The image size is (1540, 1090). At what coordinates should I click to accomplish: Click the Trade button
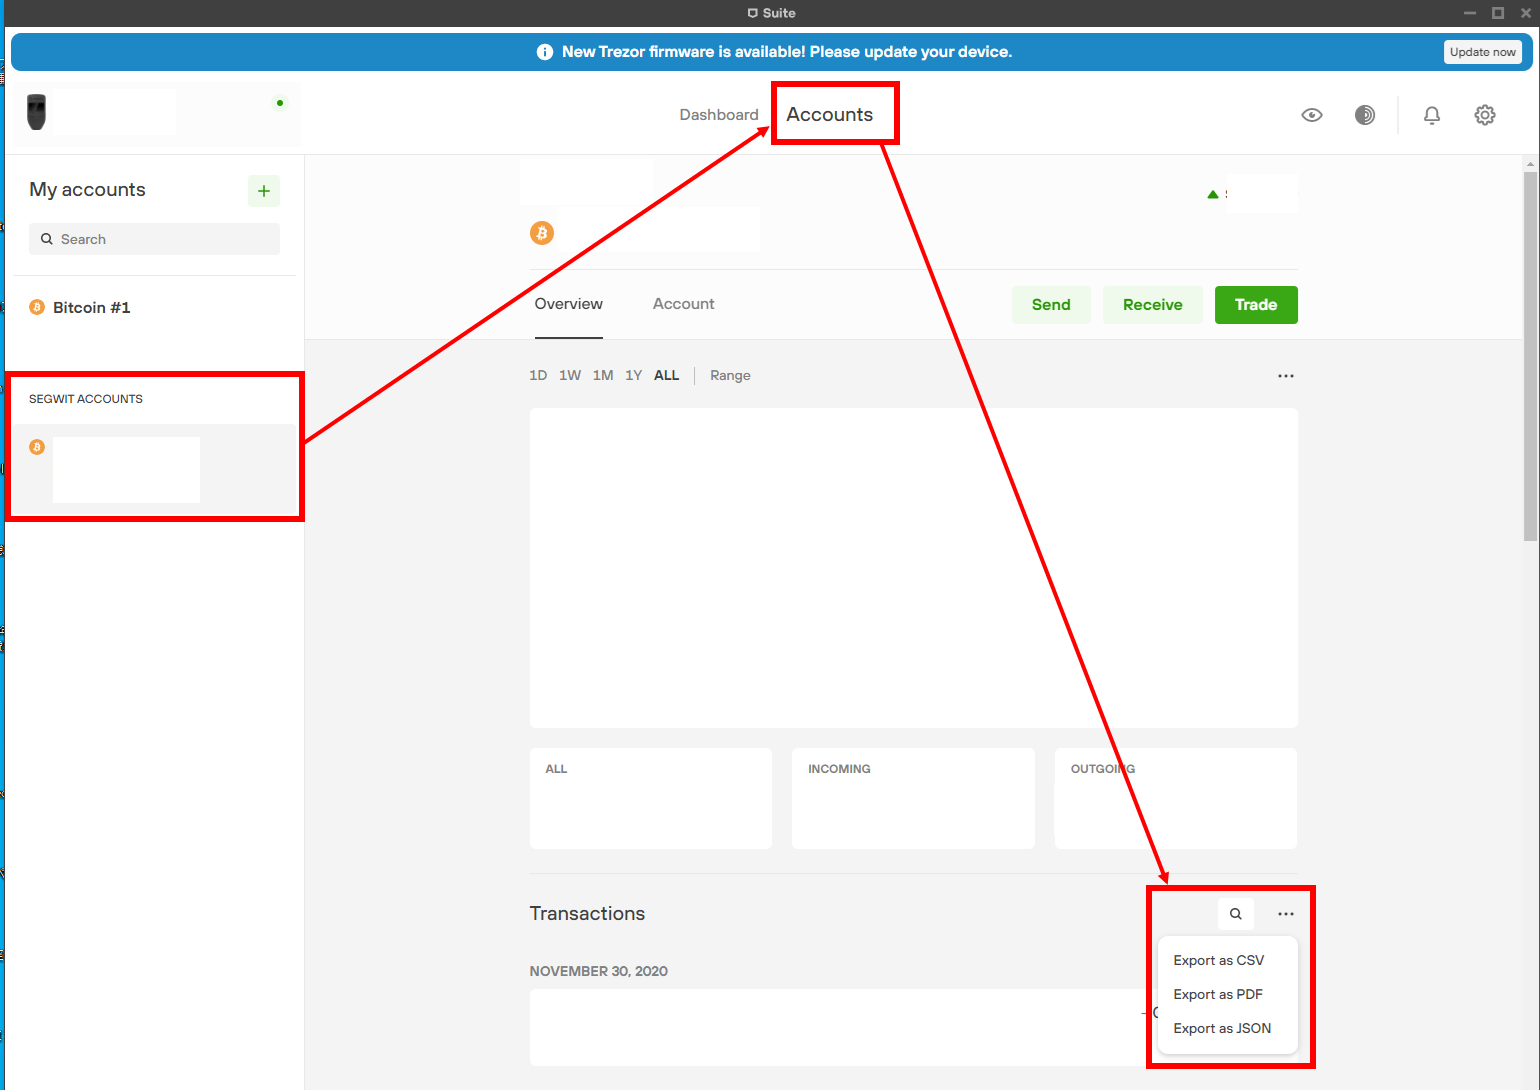(1256, 305)
